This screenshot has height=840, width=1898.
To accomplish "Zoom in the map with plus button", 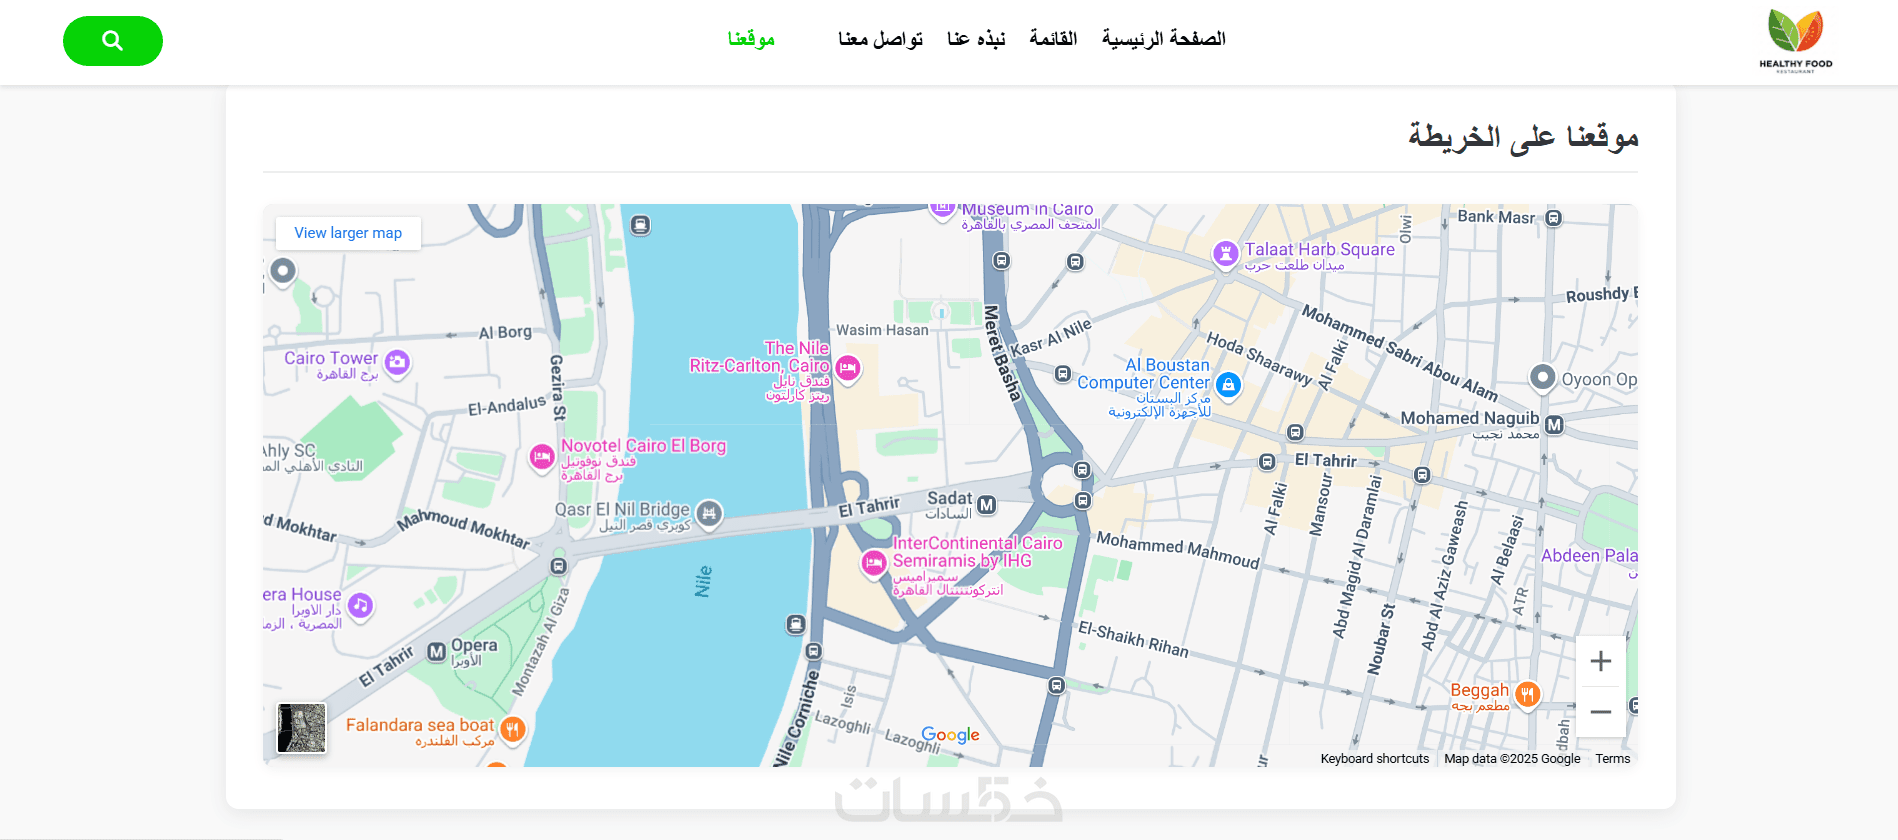I will coord(1600,661).
